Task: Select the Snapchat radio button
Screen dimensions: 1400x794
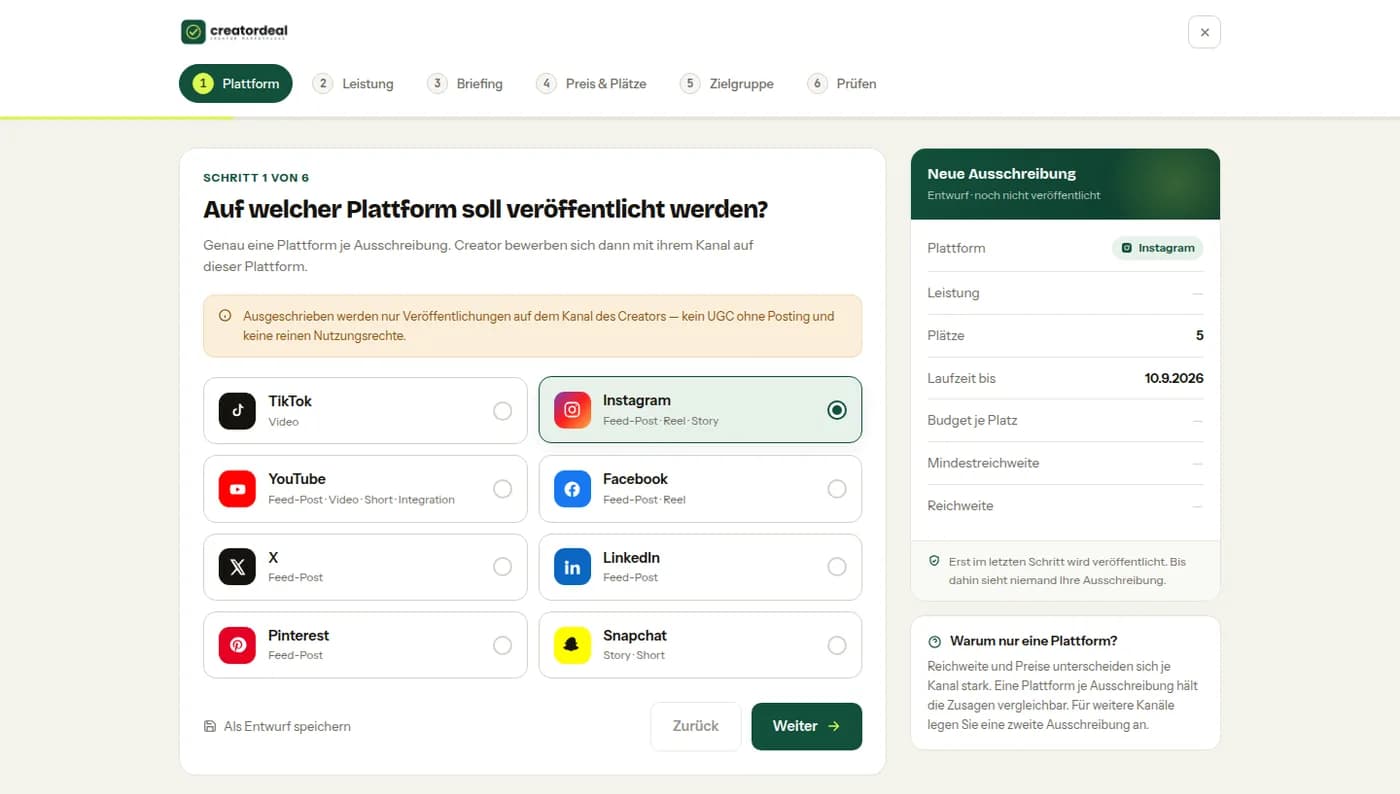Action: pos(837,645)
